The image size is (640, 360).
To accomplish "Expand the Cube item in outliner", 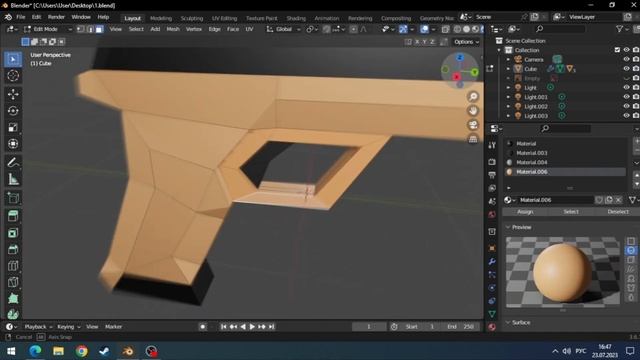I will point(508,69).
